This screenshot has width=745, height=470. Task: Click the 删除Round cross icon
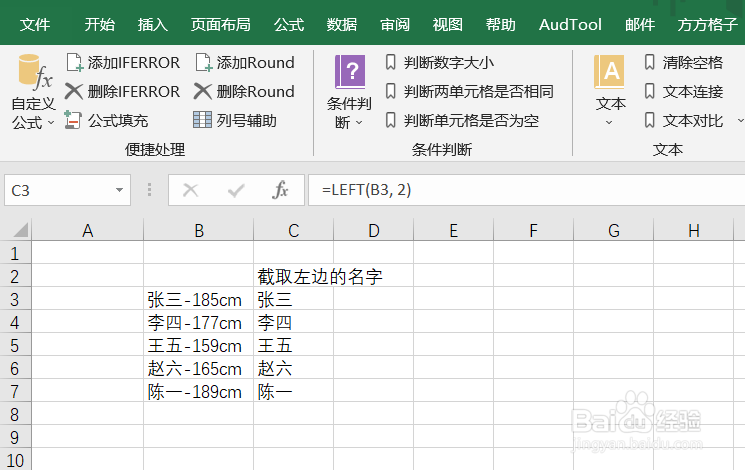coord(203,91)
